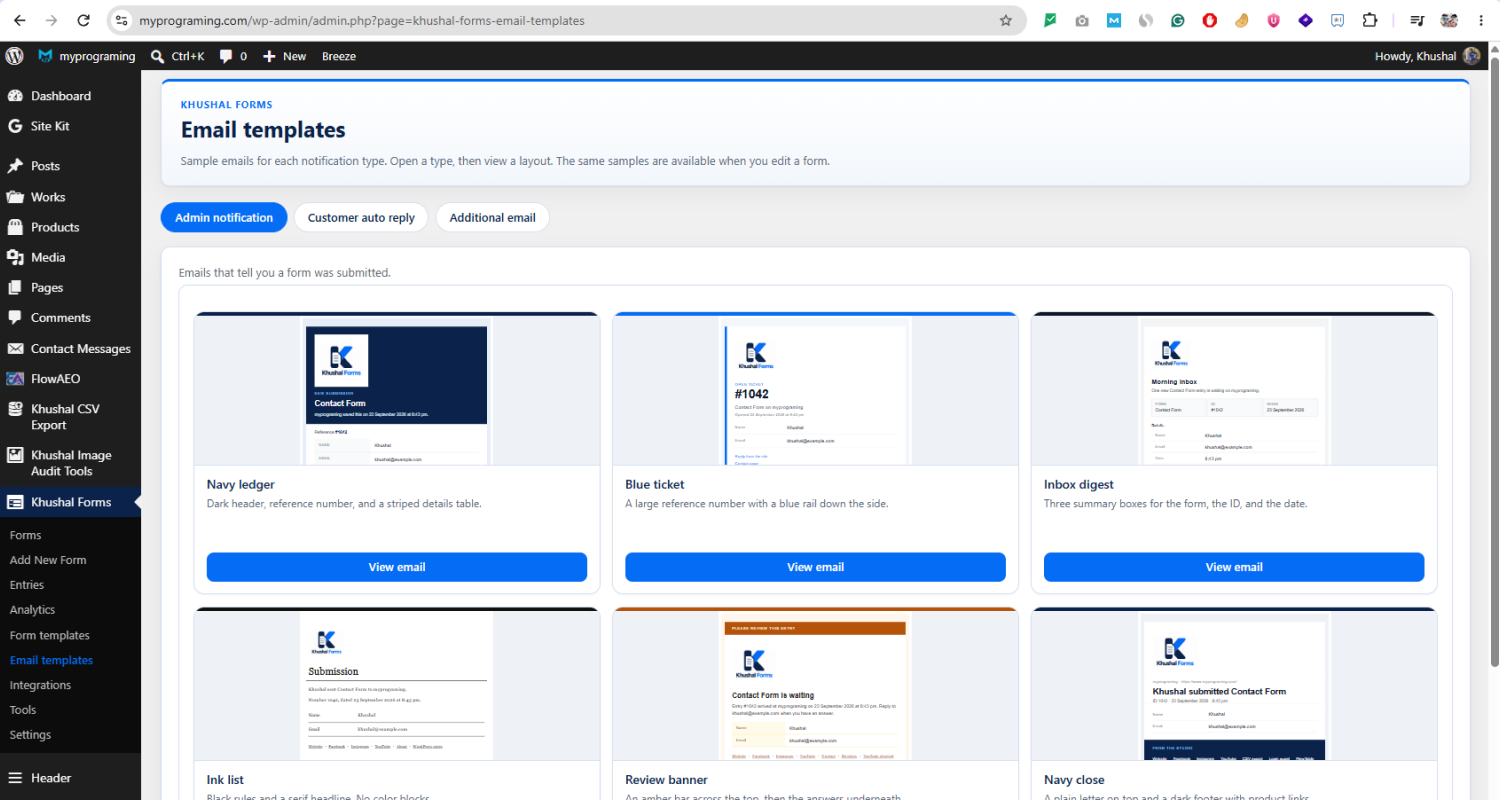Viewport: 1500px width, 800px height.
Task: Open the Settings submenu item
Action: [x=30, y=735]
